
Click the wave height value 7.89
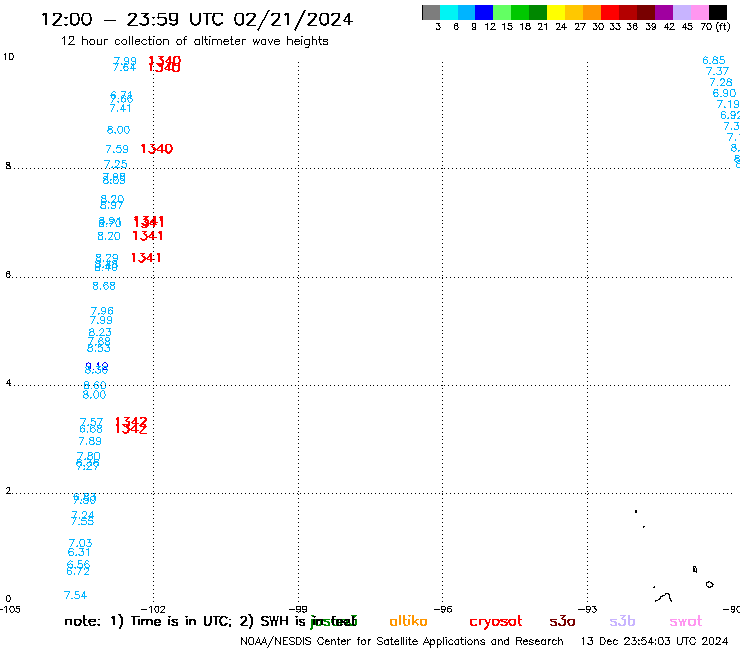point(90,441)
